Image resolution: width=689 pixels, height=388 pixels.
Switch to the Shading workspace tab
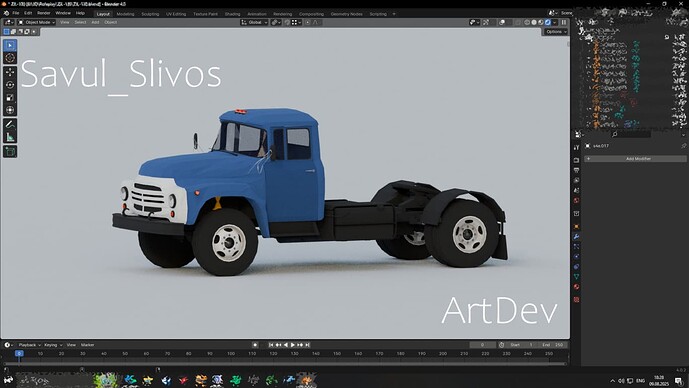[x=232, y=14]
